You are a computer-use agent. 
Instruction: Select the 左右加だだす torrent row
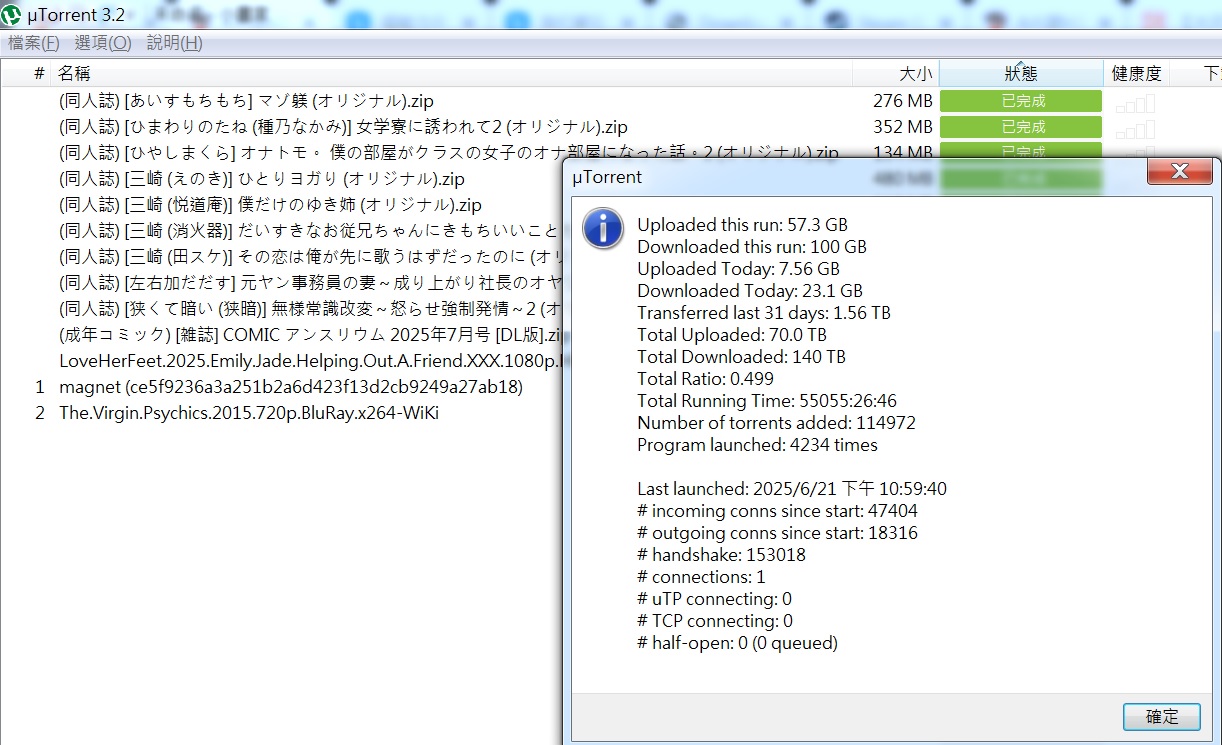(309, 283)
